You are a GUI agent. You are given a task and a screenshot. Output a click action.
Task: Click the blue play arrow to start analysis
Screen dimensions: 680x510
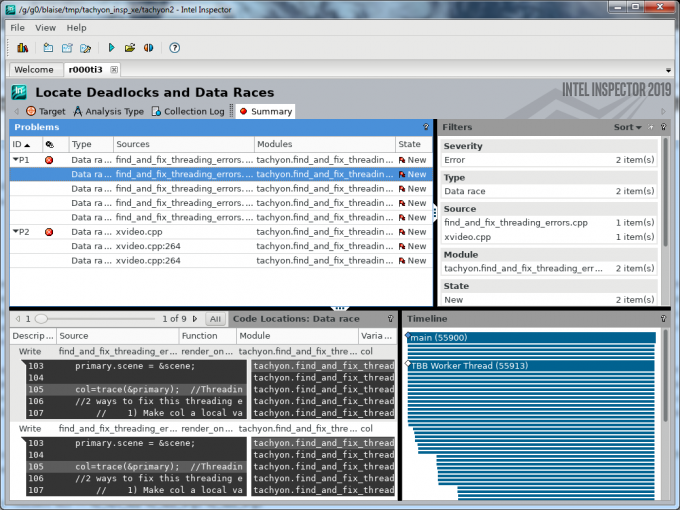click(x=111, y=48)
